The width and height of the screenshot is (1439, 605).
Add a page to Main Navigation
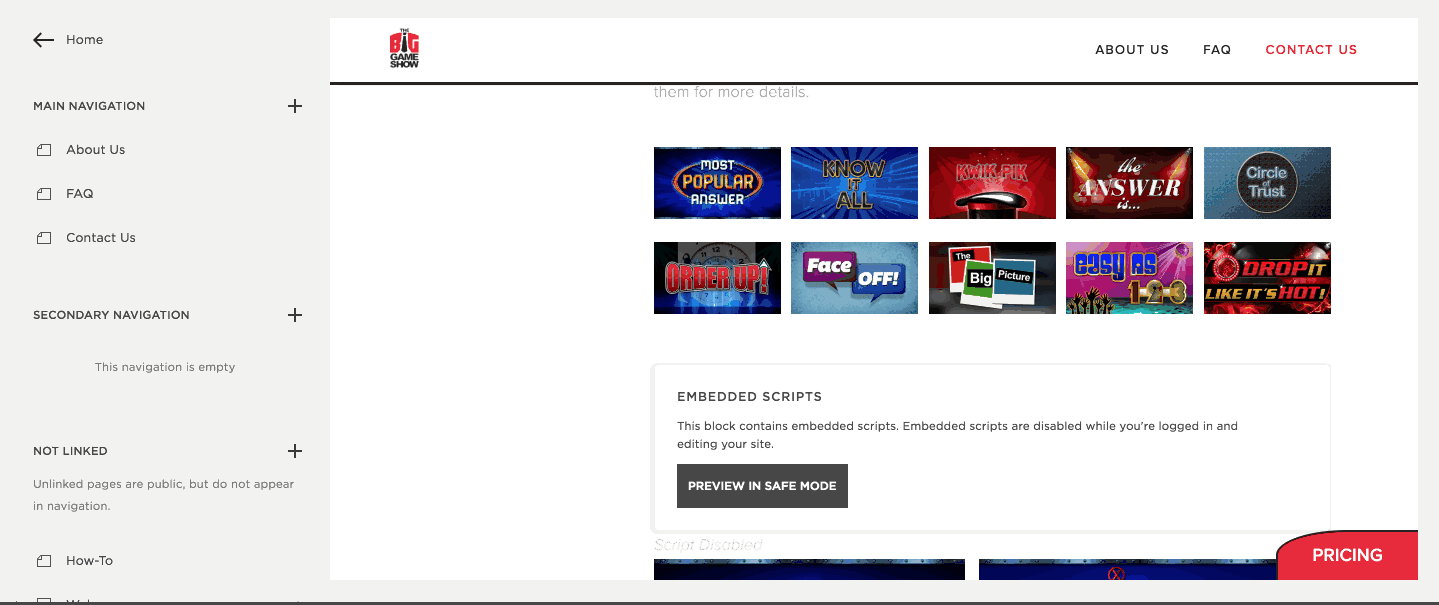[x=295, y=106]
